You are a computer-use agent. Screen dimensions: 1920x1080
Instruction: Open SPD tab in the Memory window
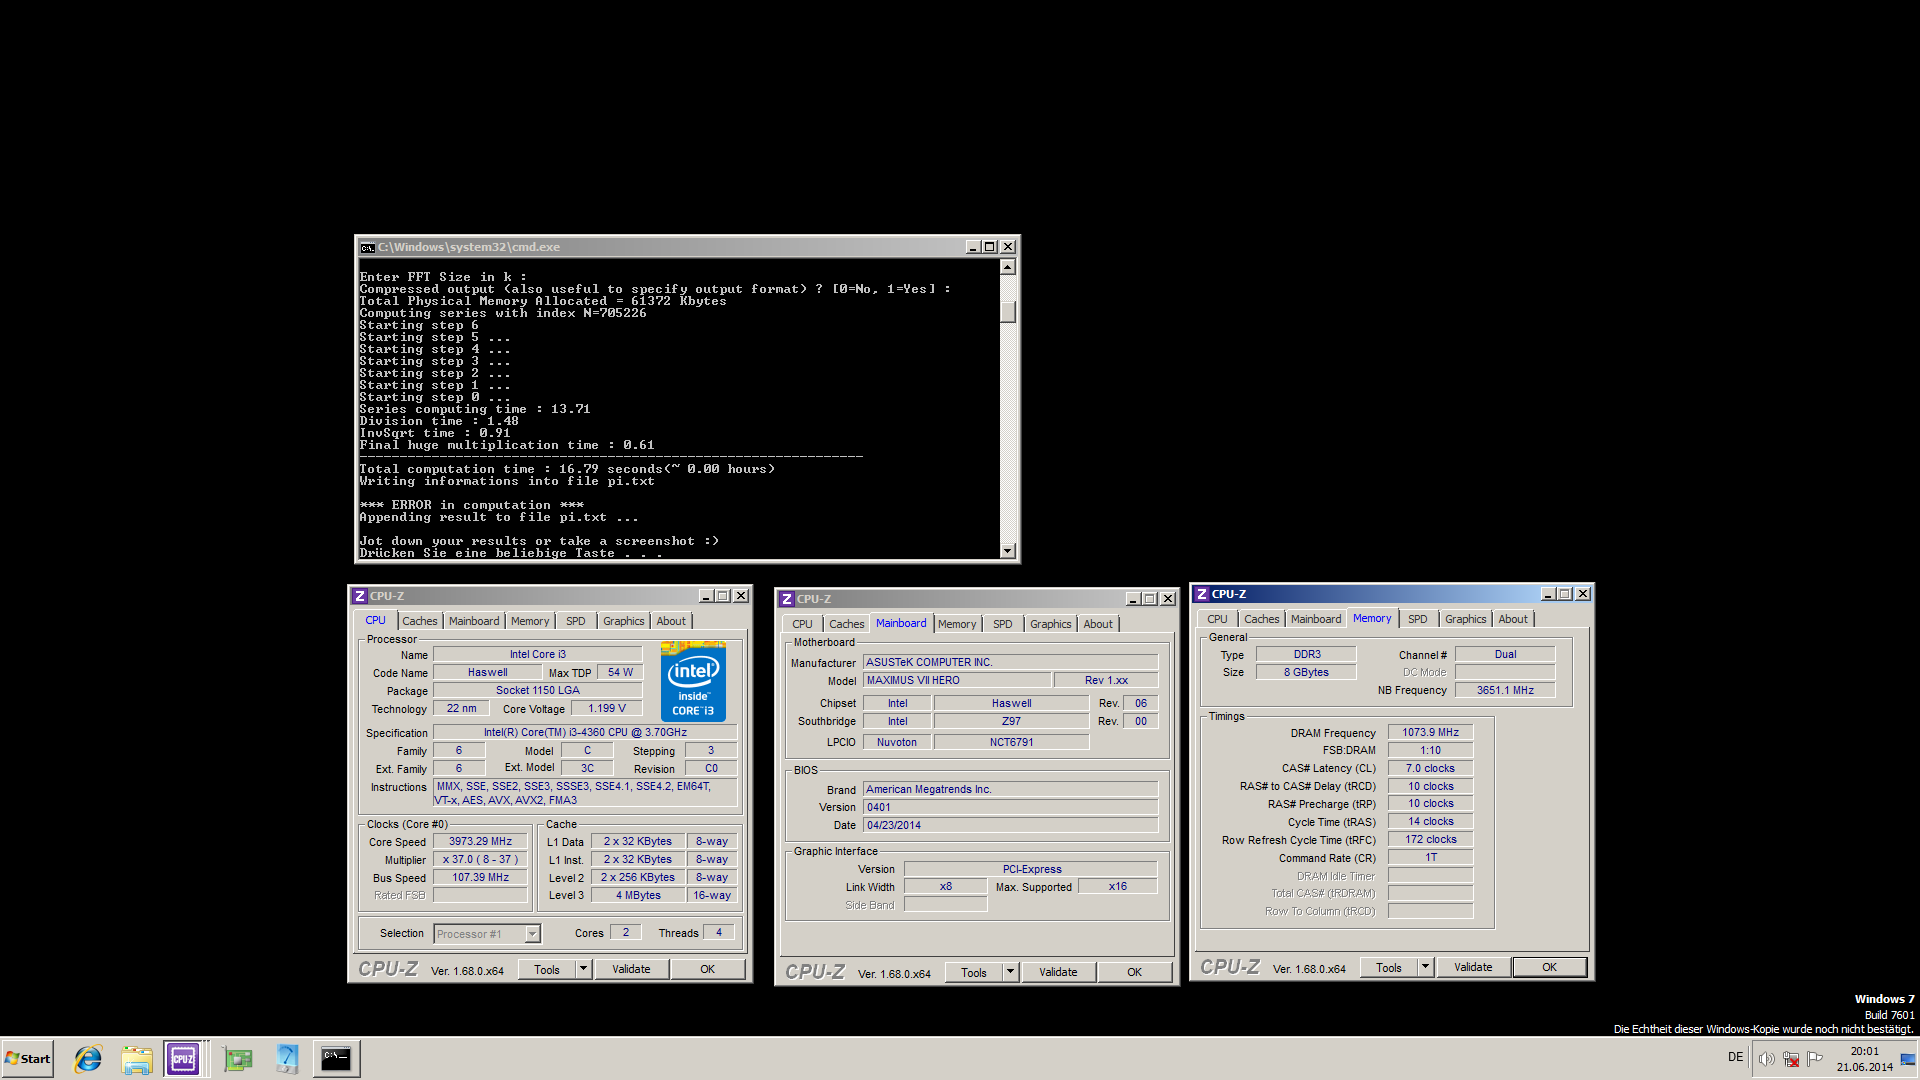click(x=1418, y=619)
